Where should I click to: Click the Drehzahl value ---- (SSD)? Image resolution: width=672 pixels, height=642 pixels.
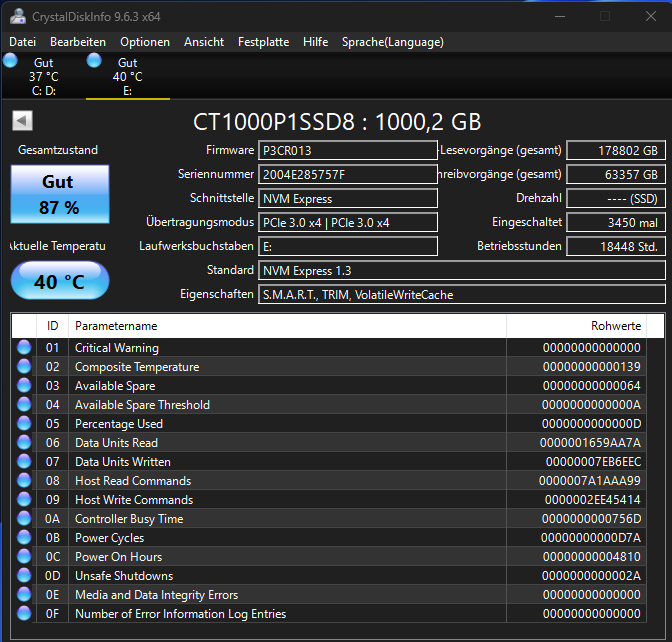(615, 198)
